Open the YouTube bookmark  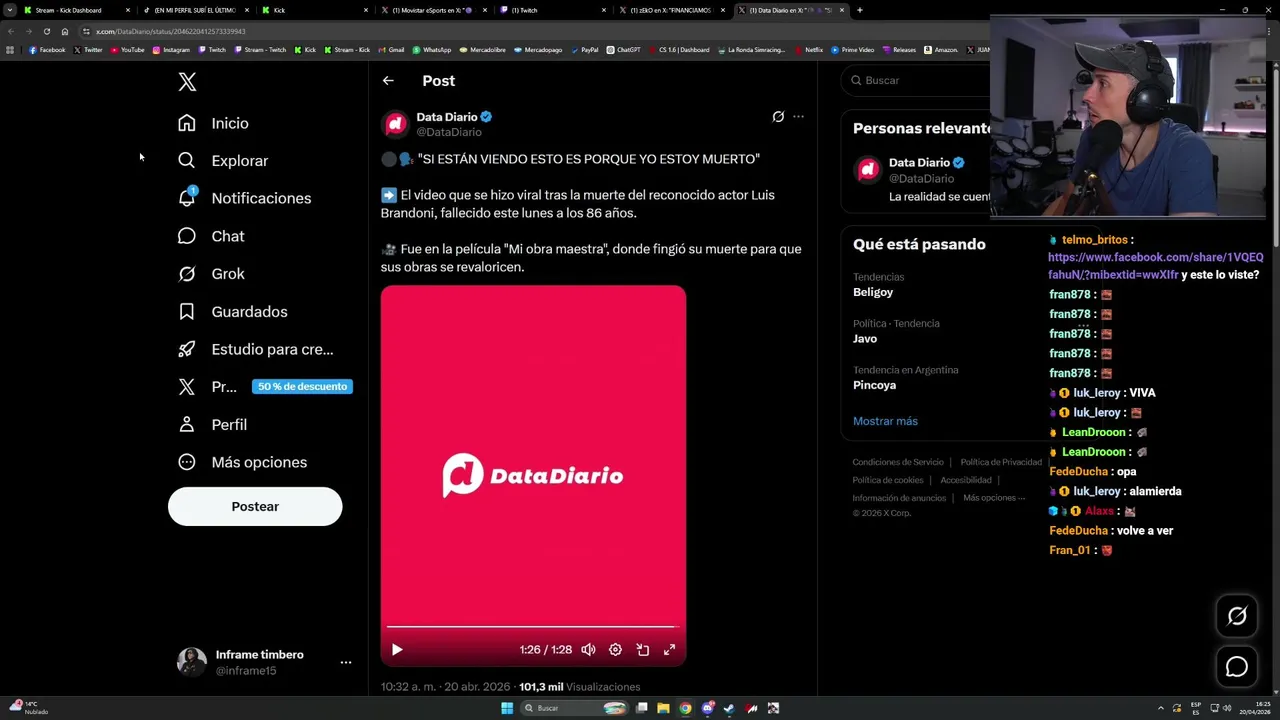[127, 50]
